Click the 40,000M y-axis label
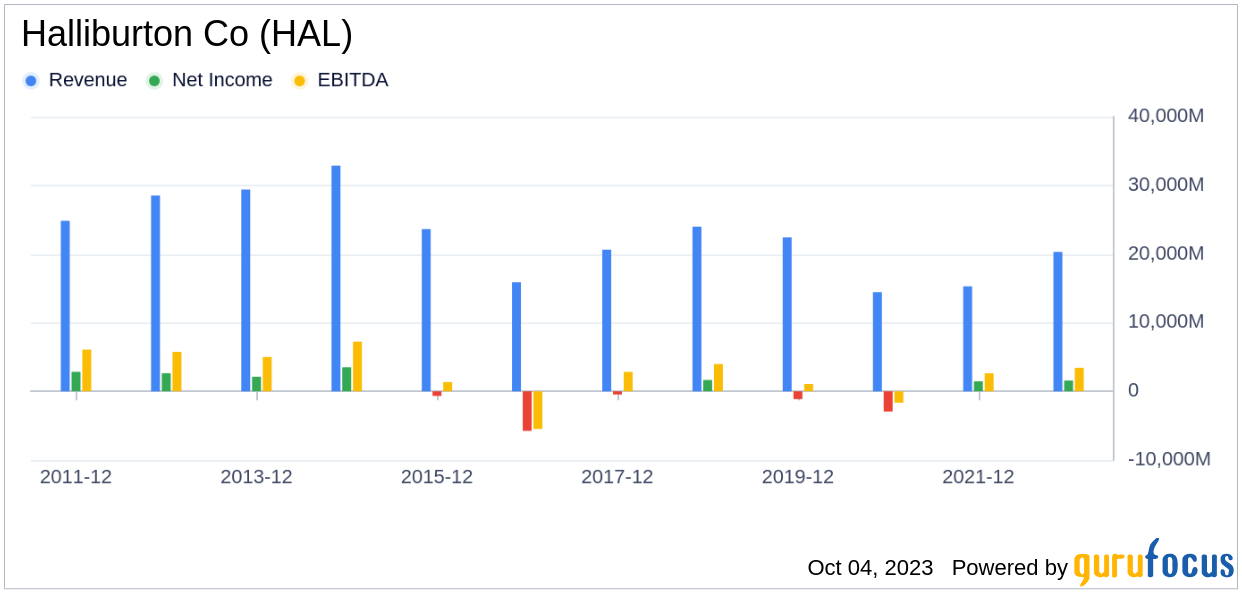Viewport: 1242px width, 593px height. [1165, 116]
